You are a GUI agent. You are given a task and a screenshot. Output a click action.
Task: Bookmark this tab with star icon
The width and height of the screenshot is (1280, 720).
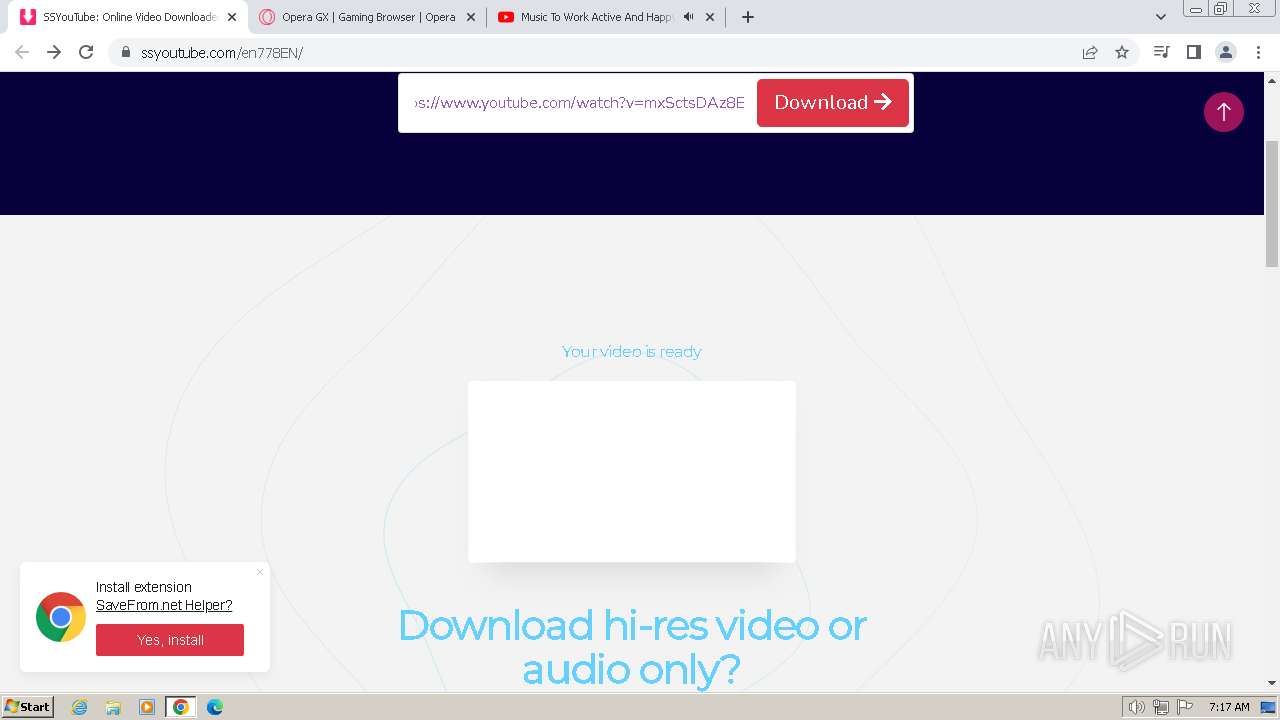point(1122,52)
